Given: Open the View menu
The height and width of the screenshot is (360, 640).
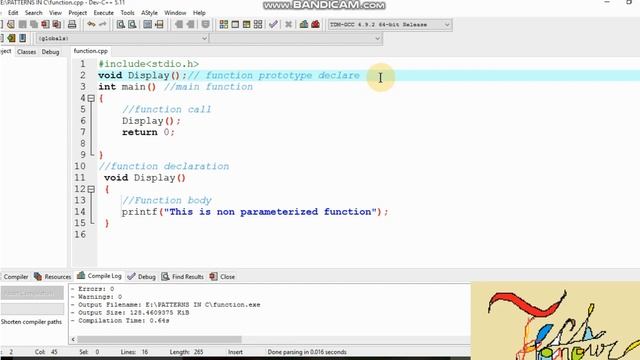Looking at the screenshot, I should click(55, 13).
